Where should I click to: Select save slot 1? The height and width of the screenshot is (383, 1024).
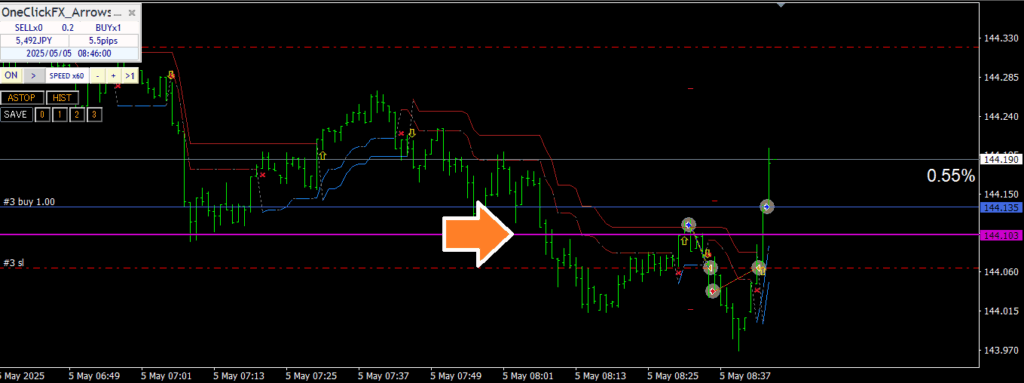pos(59,114)
